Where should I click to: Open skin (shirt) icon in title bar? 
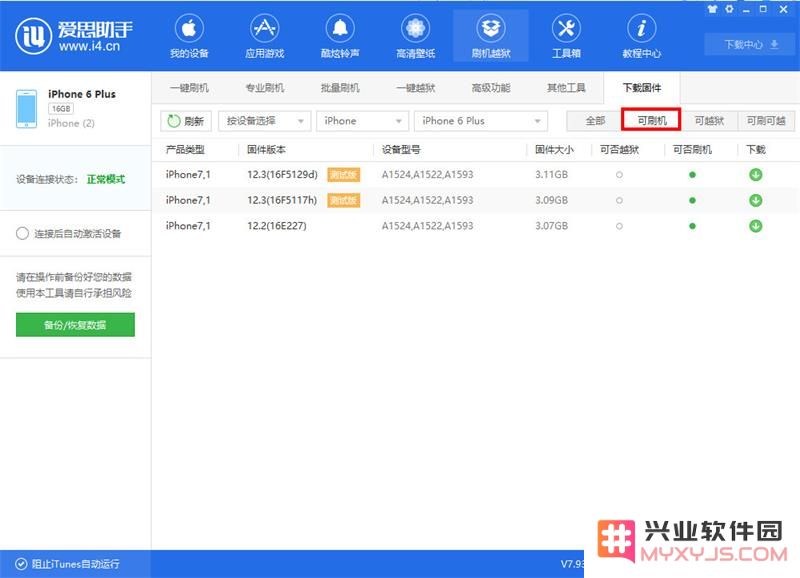click(712, 9)
